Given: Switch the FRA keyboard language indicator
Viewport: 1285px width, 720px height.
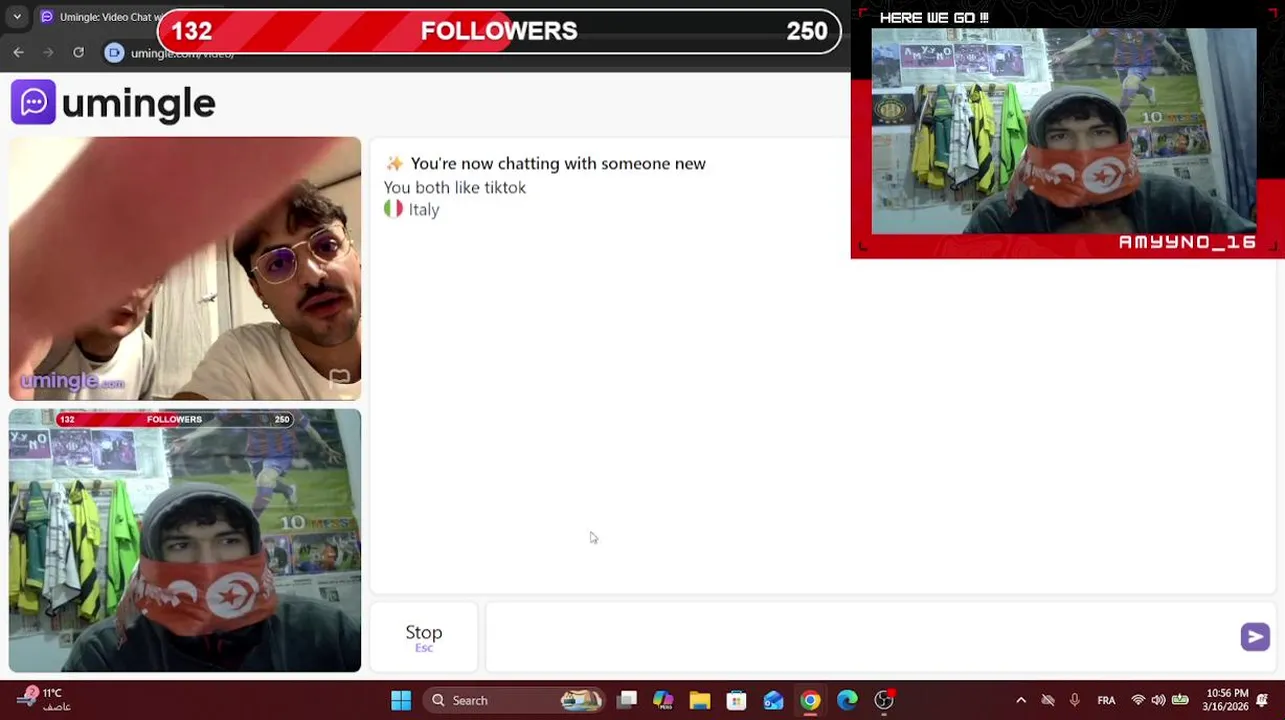Looking at the screenshot, I should coord(1106,700).
